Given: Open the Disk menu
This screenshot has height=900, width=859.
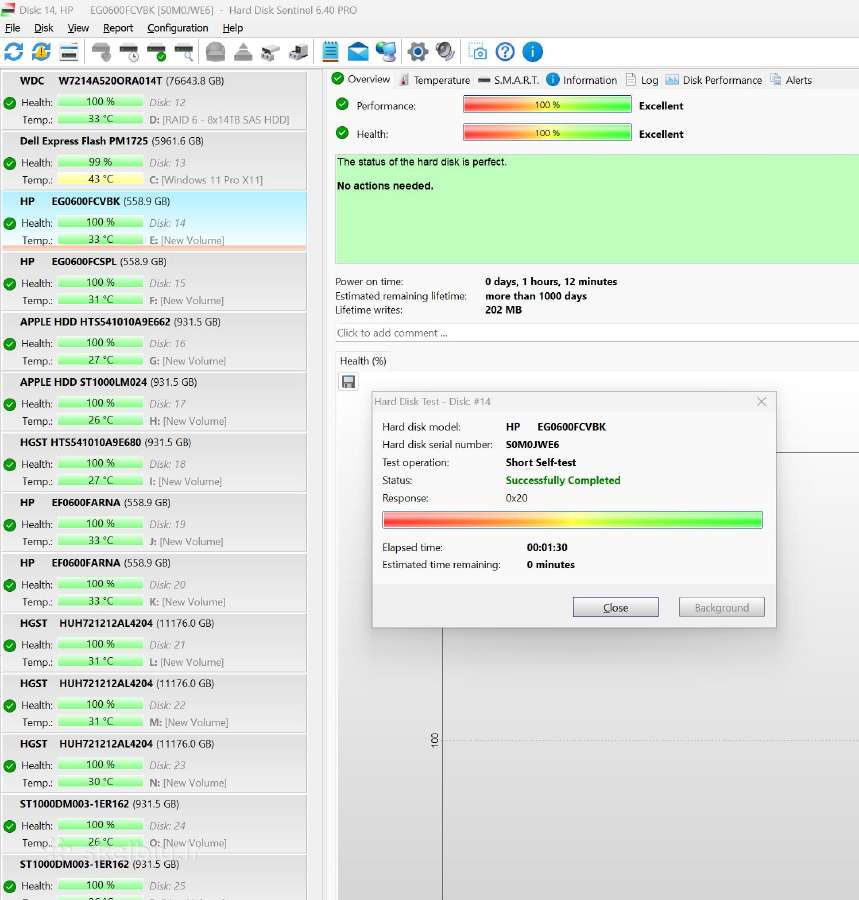Looking at the screenshot, I should [x=44, y=28].
